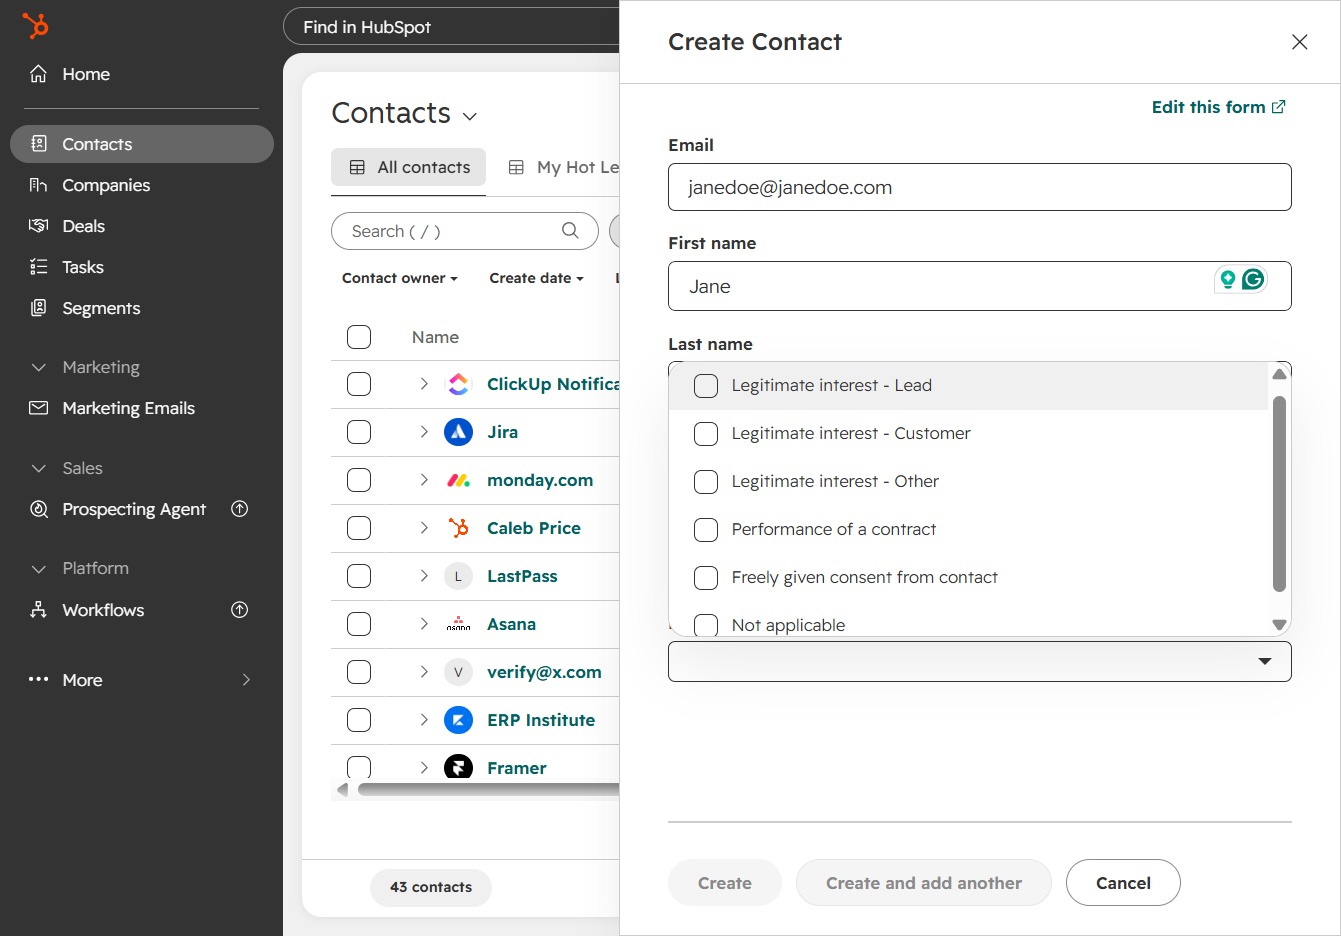The width and height of the screenshot is (1341, 936).
Task: Open the Asana contact link
Action: tap(511, 624)
